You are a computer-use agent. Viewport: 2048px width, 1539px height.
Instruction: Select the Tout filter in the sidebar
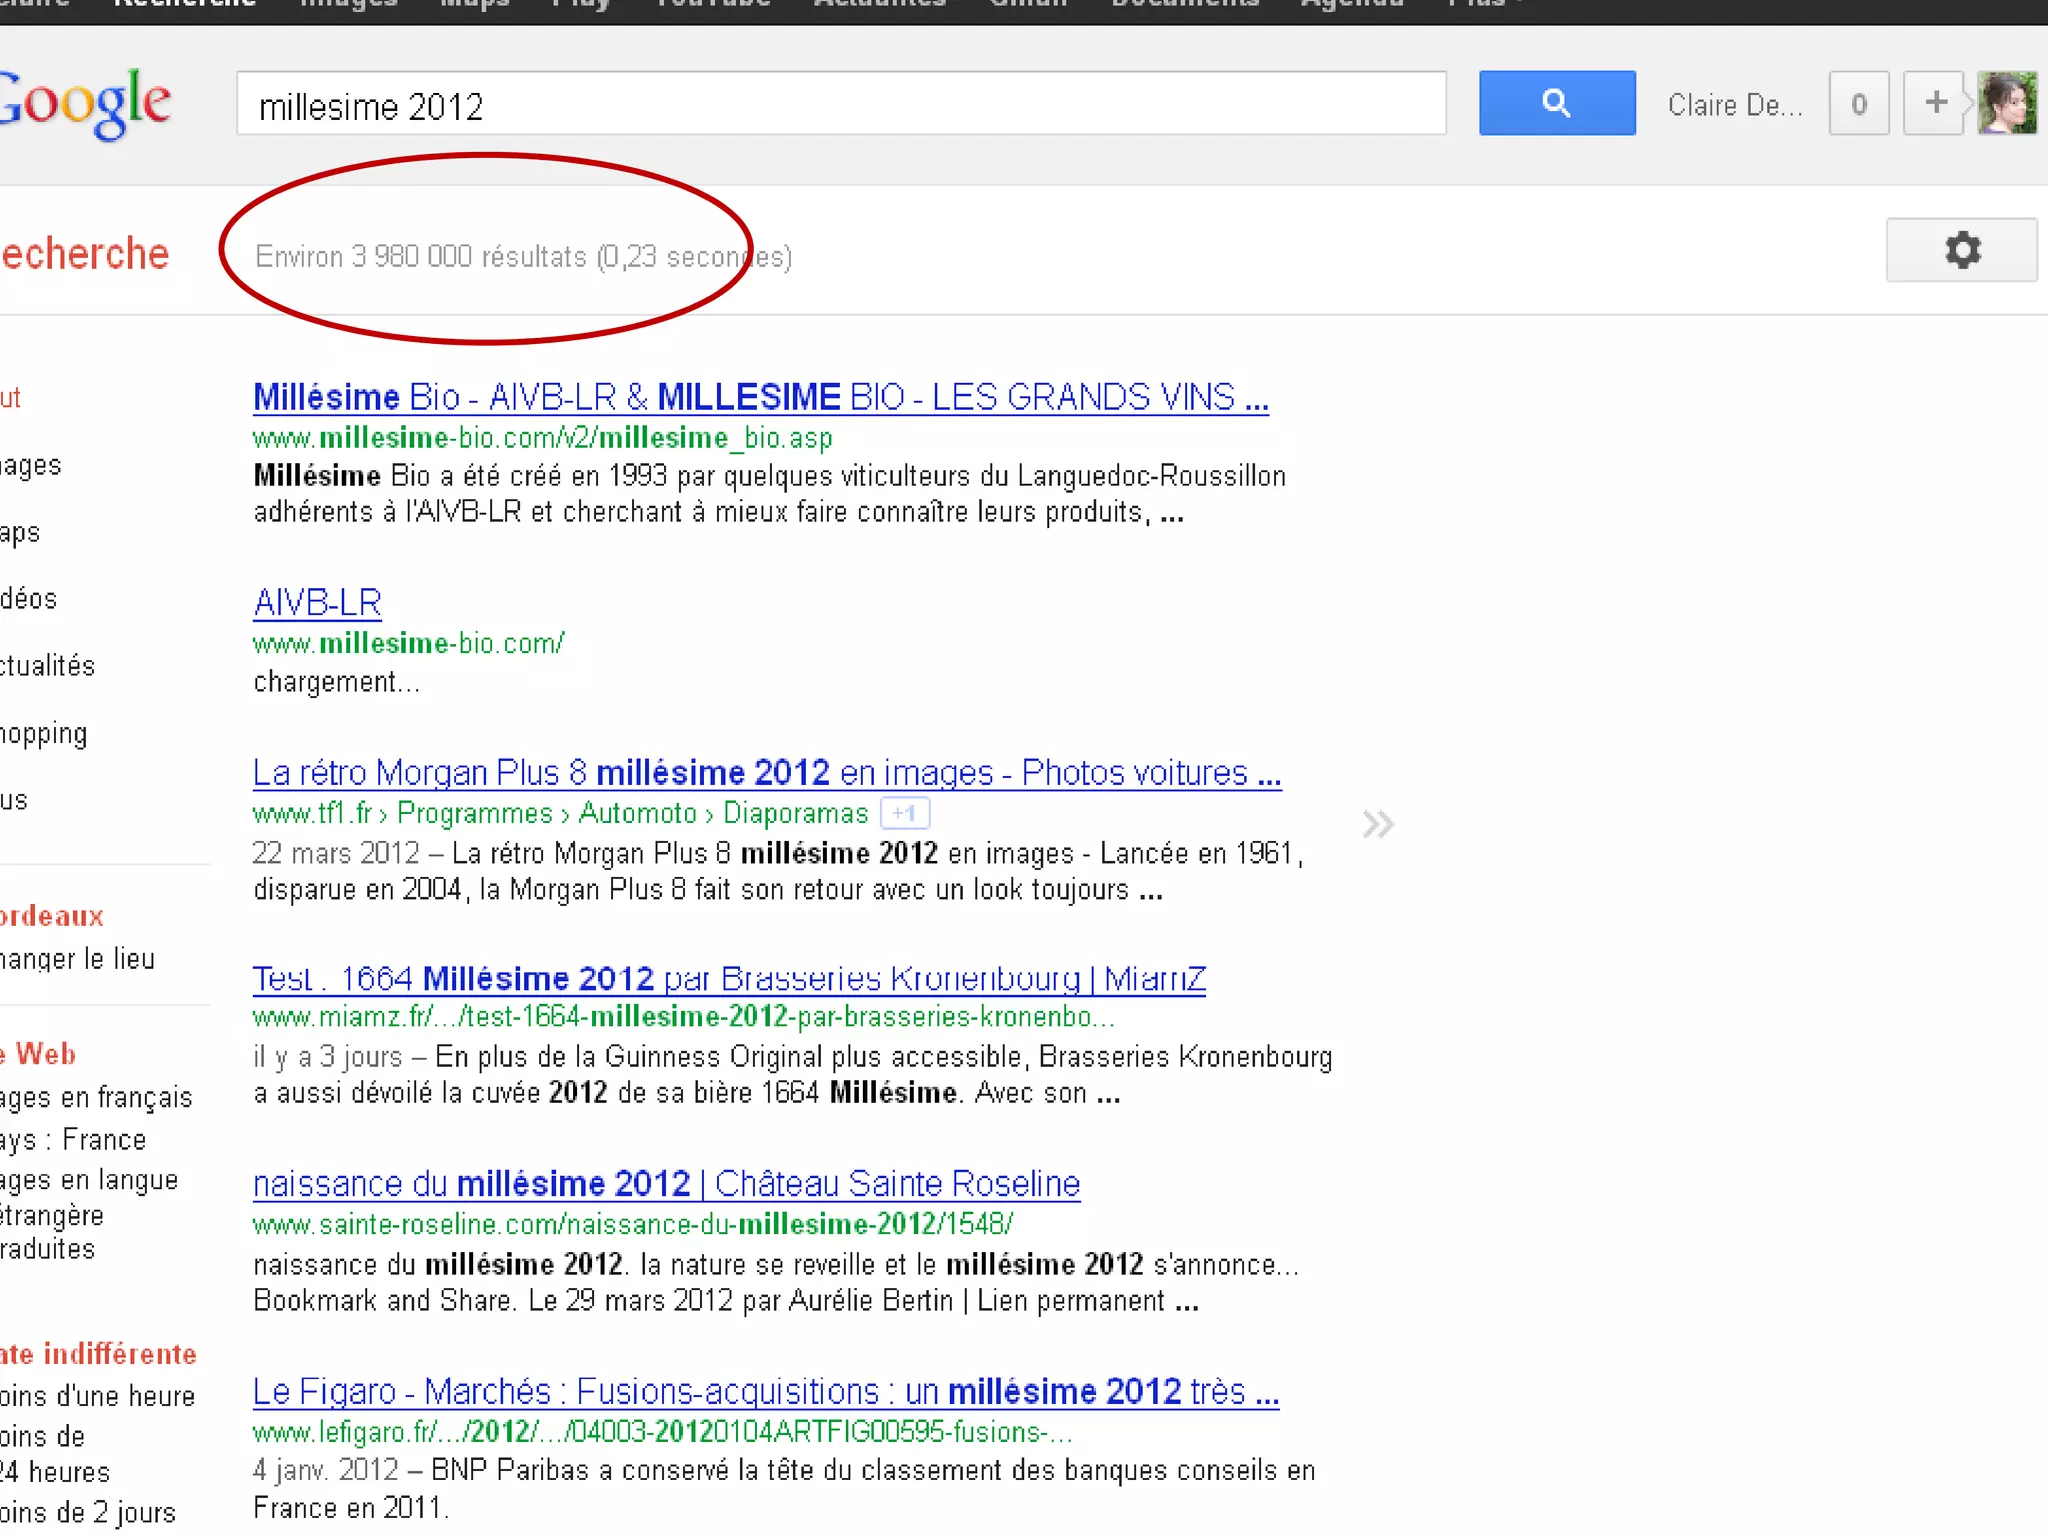click(x=11, y=398)
